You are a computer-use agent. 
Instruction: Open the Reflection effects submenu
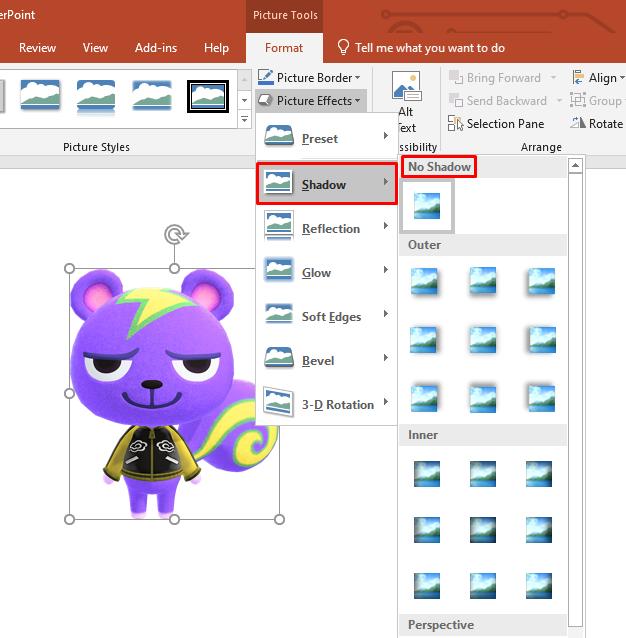(x=326, y=228)
